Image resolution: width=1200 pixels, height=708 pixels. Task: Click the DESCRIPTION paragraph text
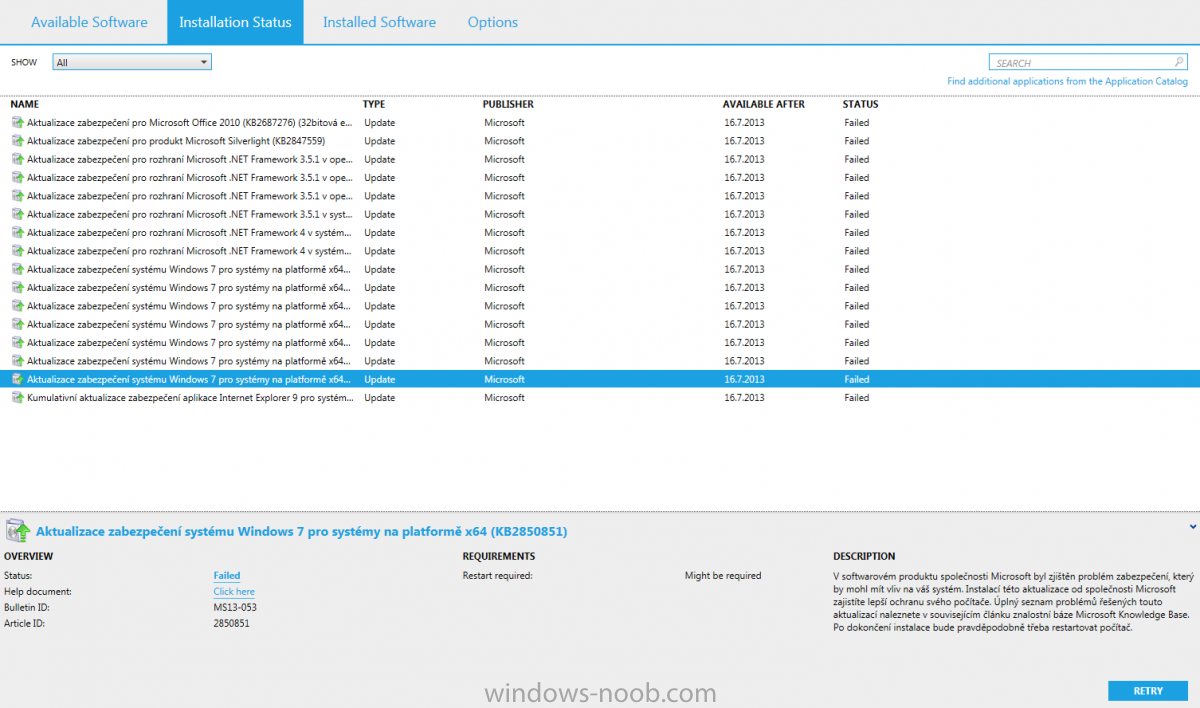pos(1014,602)
